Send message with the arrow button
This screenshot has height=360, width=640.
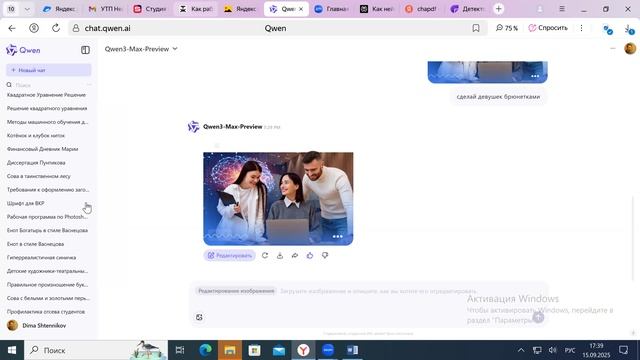tap(538, 317)
